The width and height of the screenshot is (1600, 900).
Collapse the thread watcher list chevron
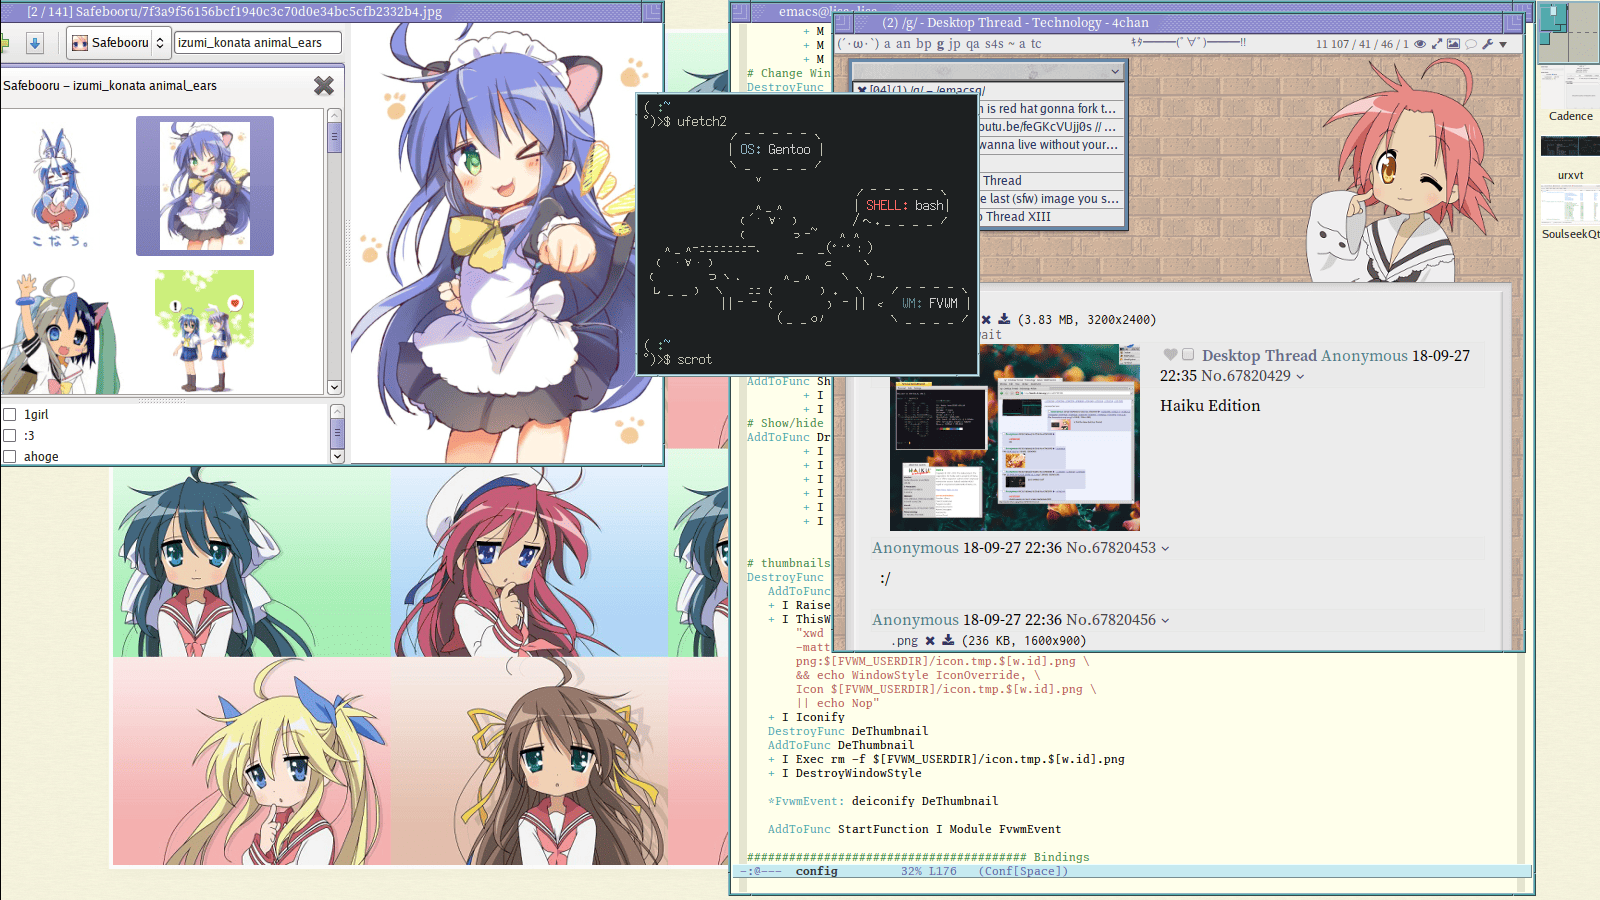[1115, 72]
